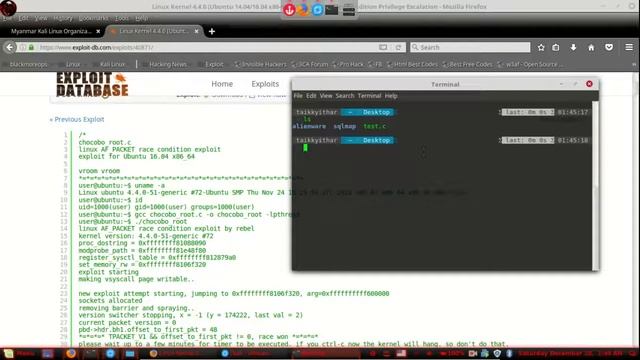Click the US flag keyboard layout indicator
640x360 pixels.
401,353
